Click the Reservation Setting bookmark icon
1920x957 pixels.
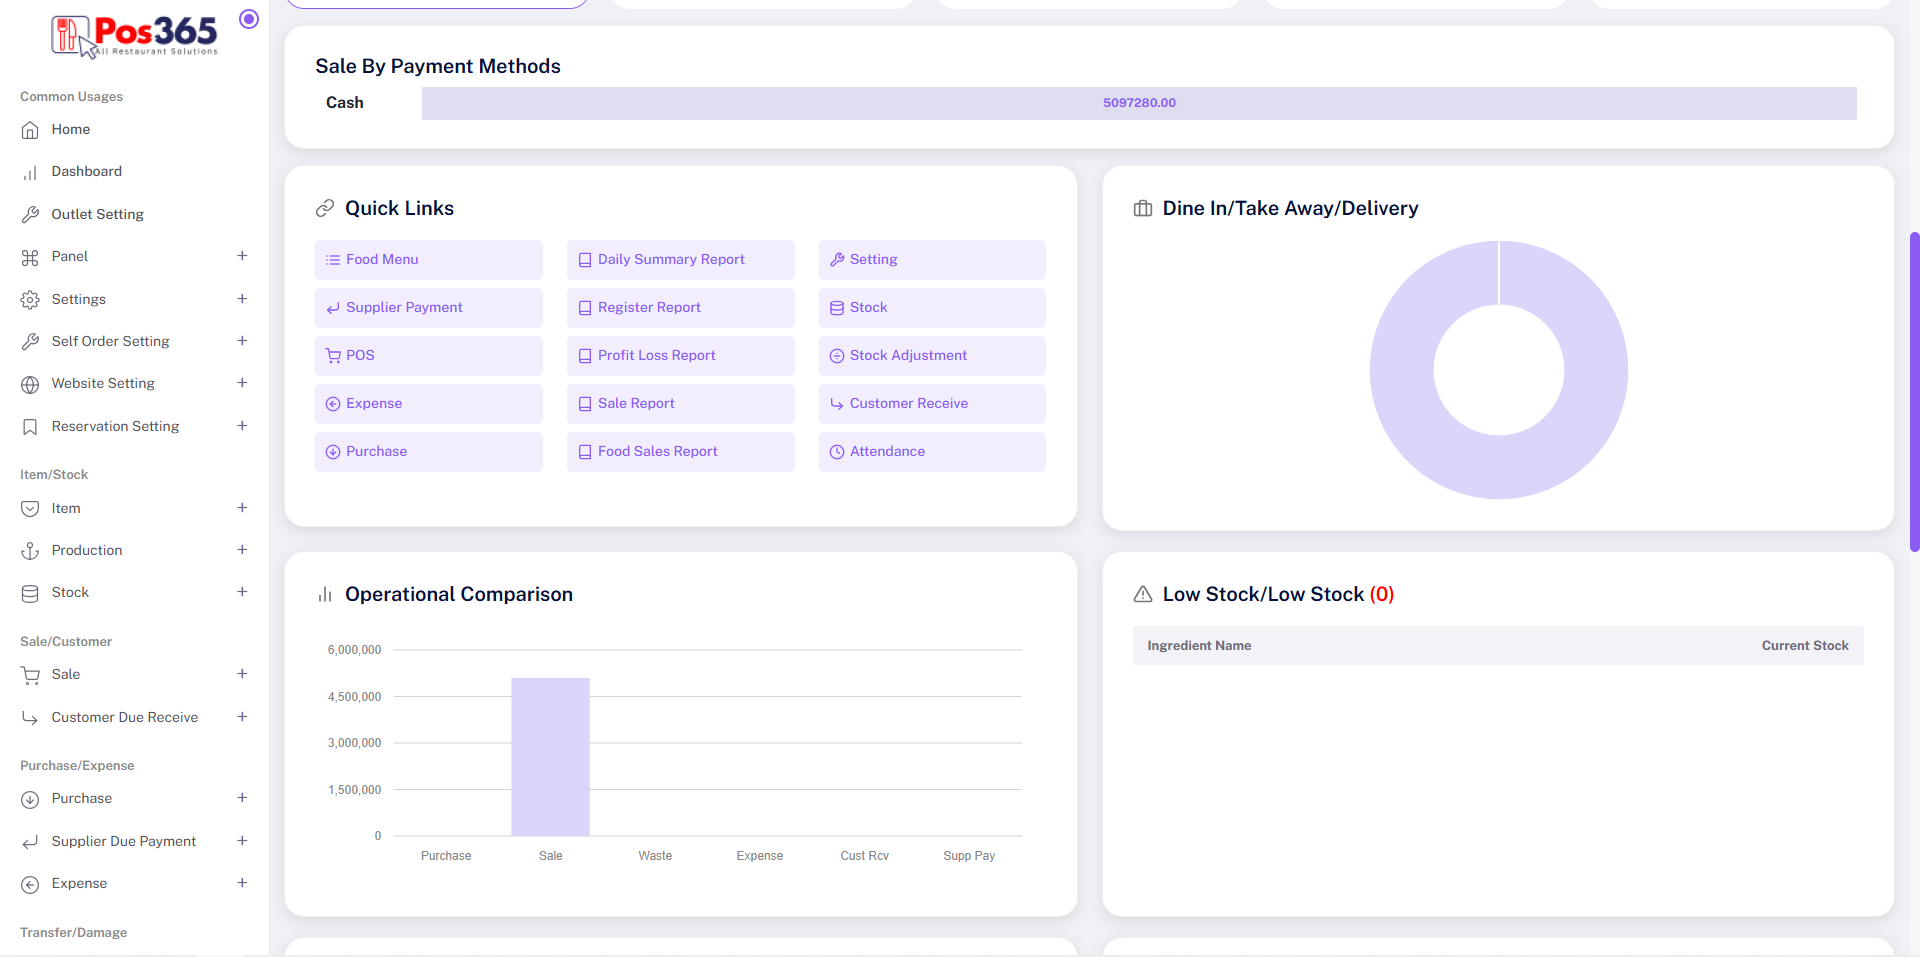(30, 427)
